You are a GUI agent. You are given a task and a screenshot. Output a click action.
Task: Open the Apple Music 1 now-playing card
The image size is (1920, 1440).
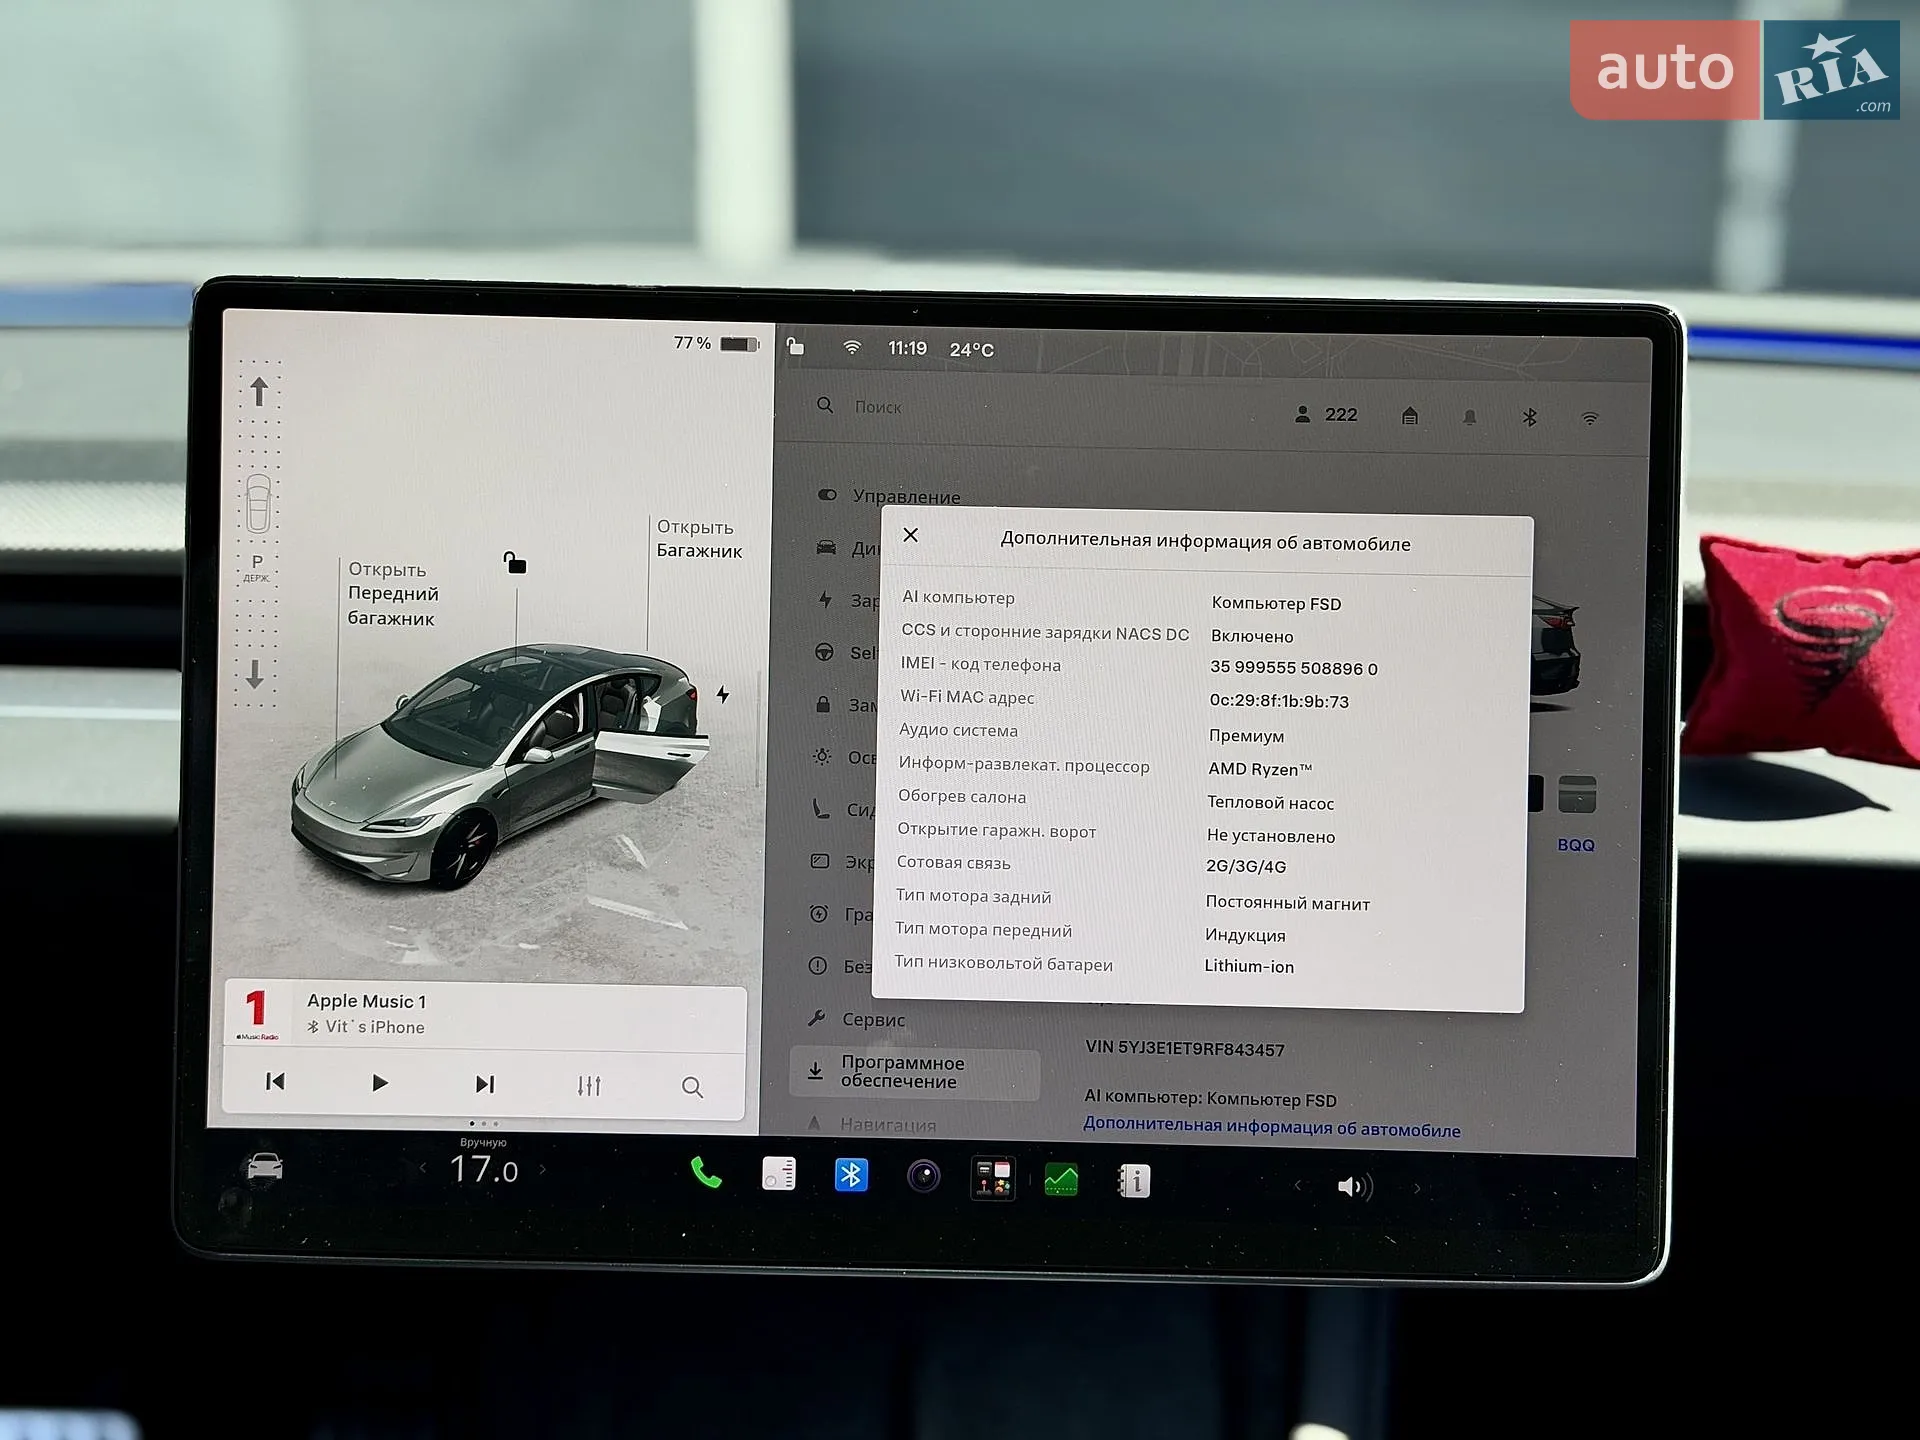[485, 1014]
